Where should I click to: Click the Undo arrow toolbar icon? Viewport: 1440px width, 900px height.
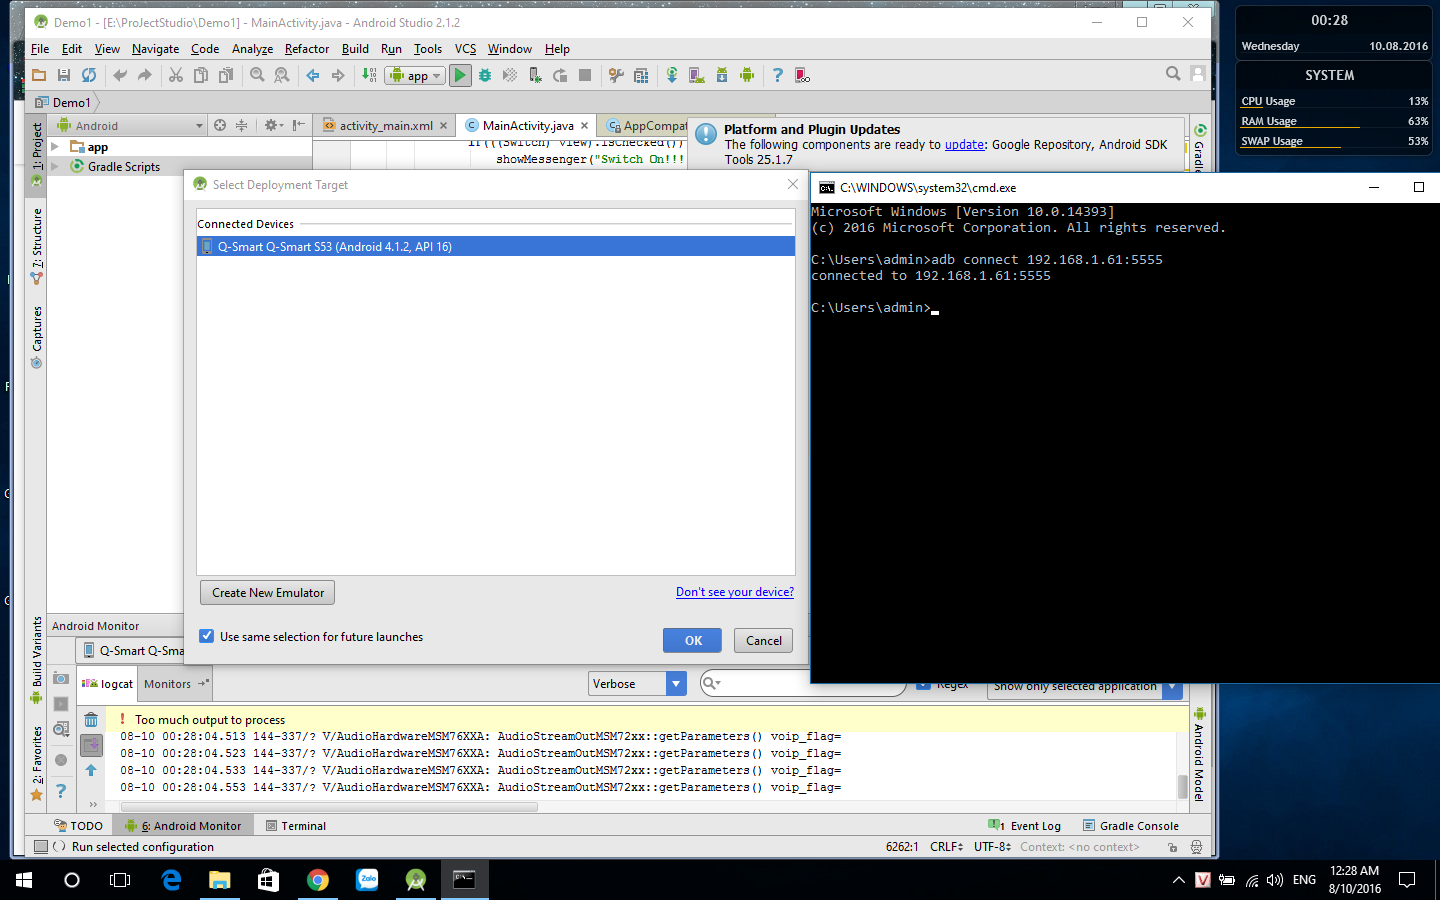(x=120, y=75)
